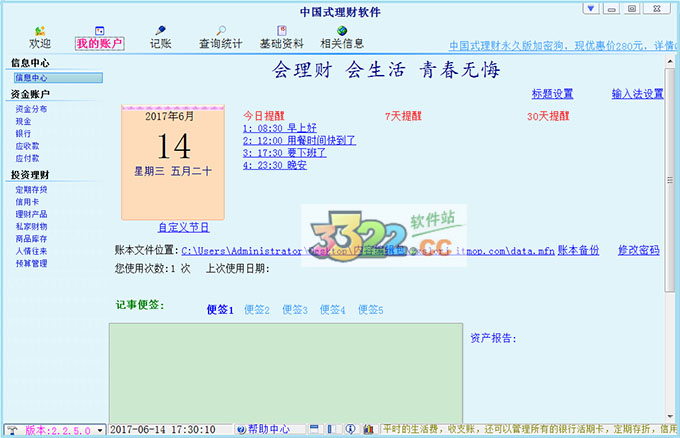Image resolution: width=680 pixels, height=438 pixels.
Task: Open 理财产品 in the sidebar
Action: point(31,214)
